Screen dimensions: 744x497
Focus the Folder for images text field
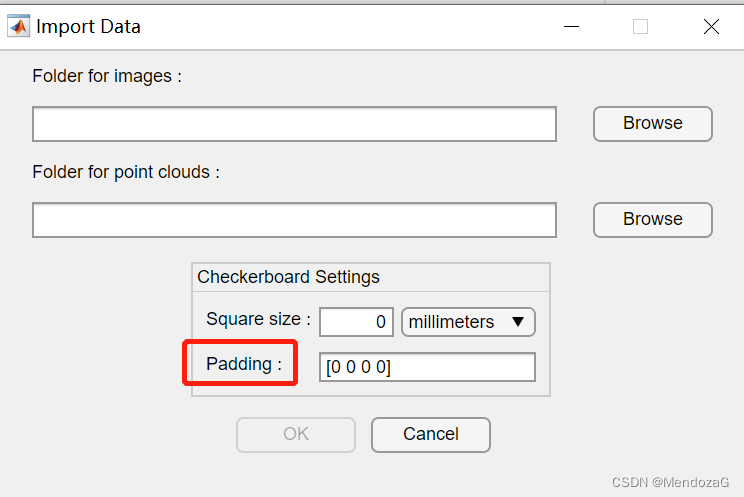pyautogui.click(x=294, y=124)
